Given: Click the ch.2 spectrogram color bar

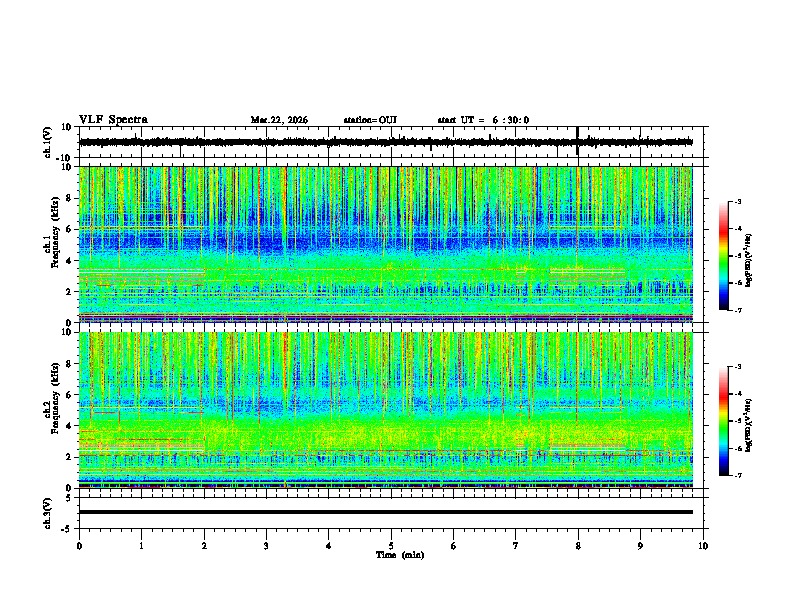Looking at the screenshot, I should pos(724,421).
